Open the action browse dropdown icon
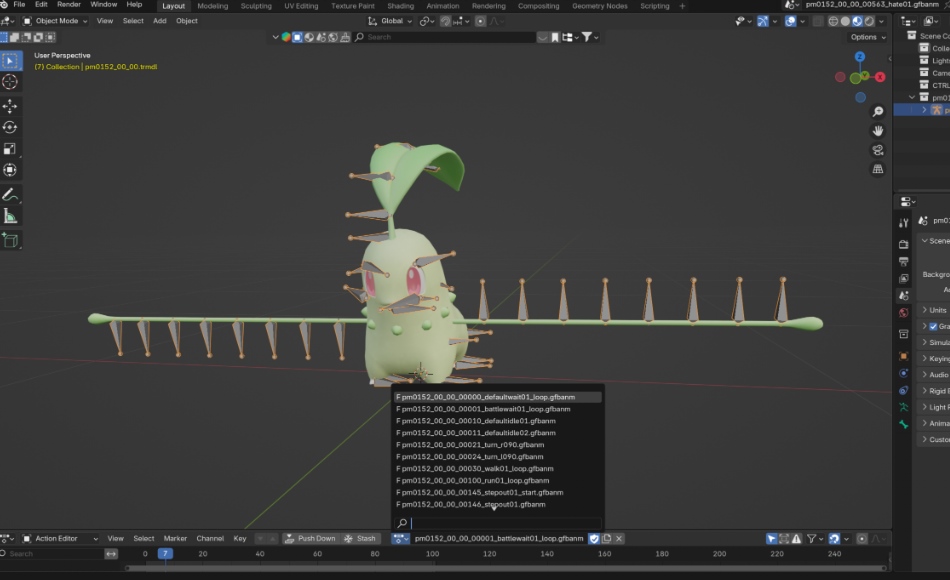The image size is (950, 580). coord(400,539)
